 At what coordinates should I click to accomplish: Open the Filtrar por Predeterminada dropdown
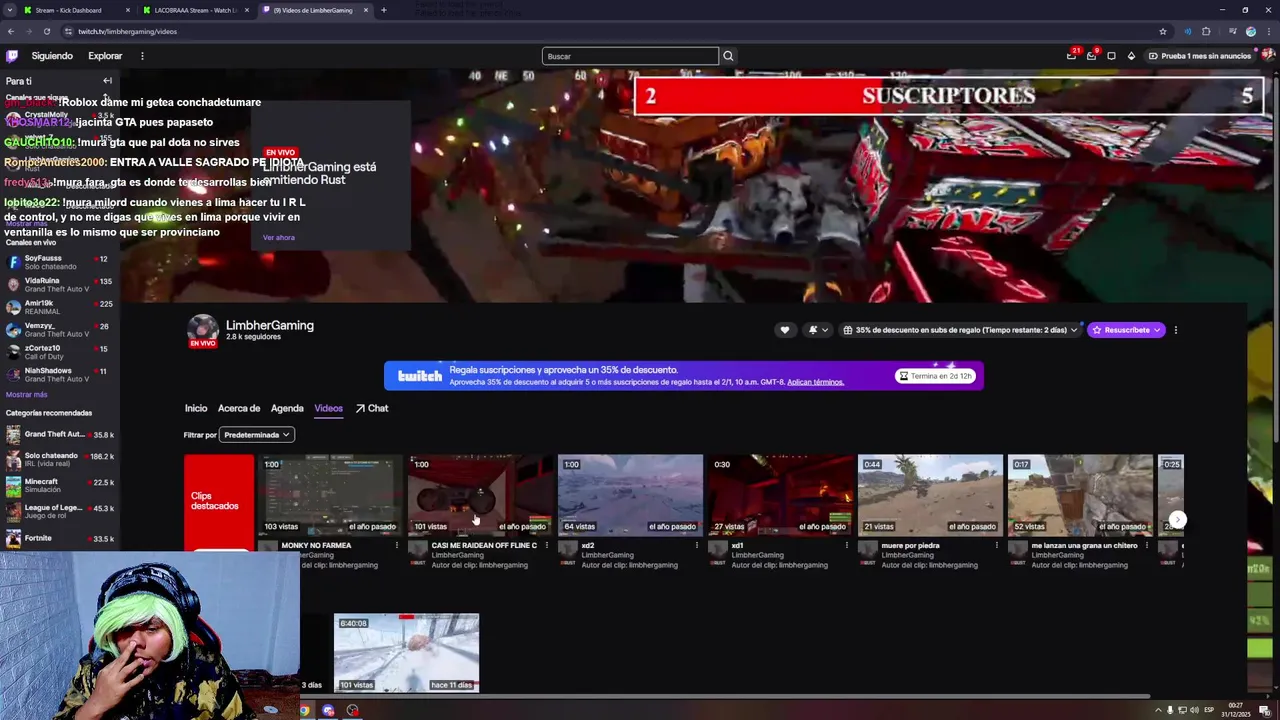pyautogui.click(x=256, y=435)
